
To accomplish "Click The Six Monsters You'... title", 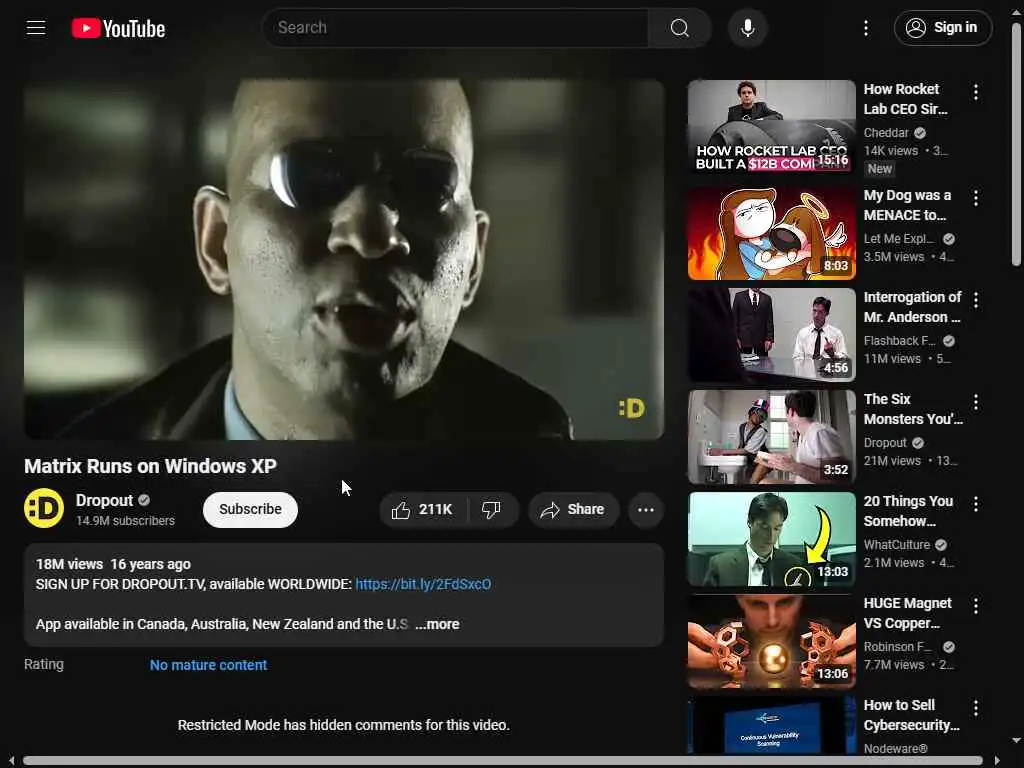I will pyautogui.click(x=913, y=409).
